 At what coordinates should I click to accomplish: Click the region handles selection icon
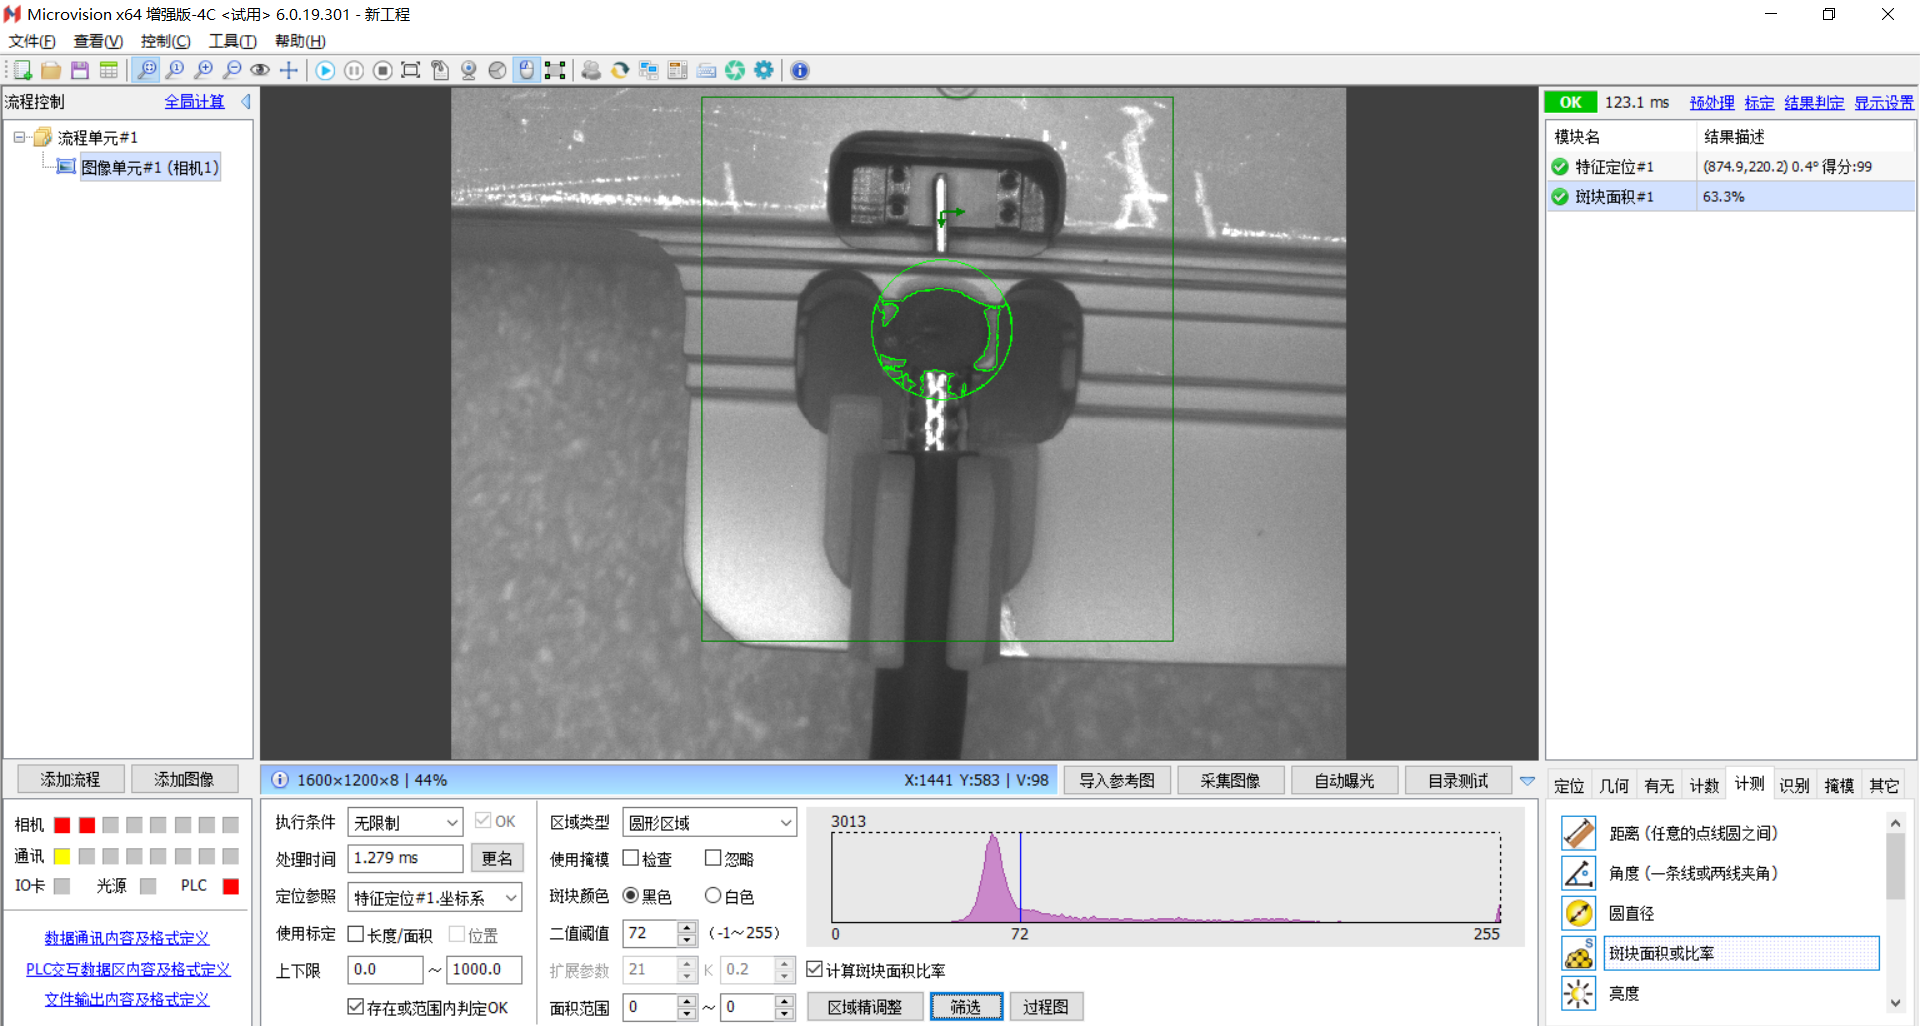tap(555, 70)
